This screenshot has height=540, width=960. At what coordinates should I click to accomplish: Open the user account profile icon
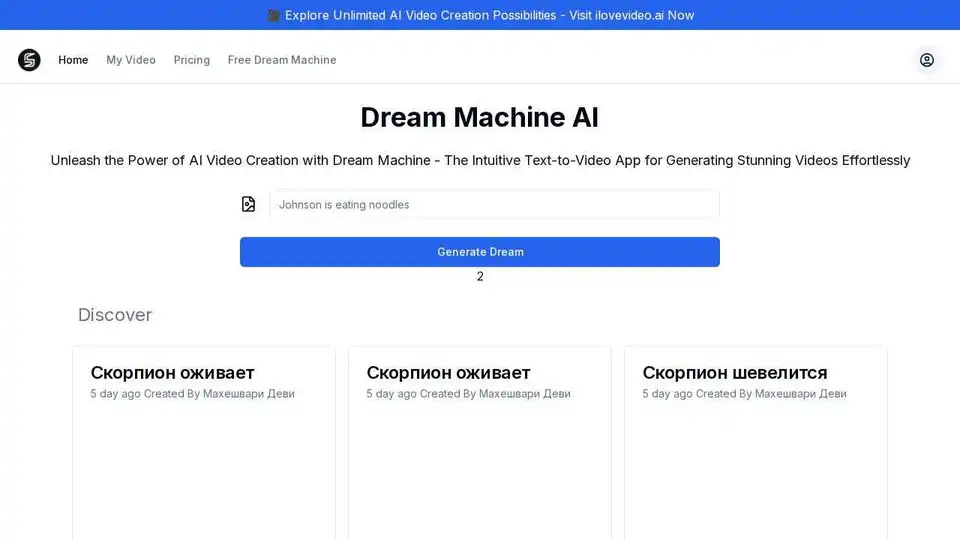[x=926, y=60]
